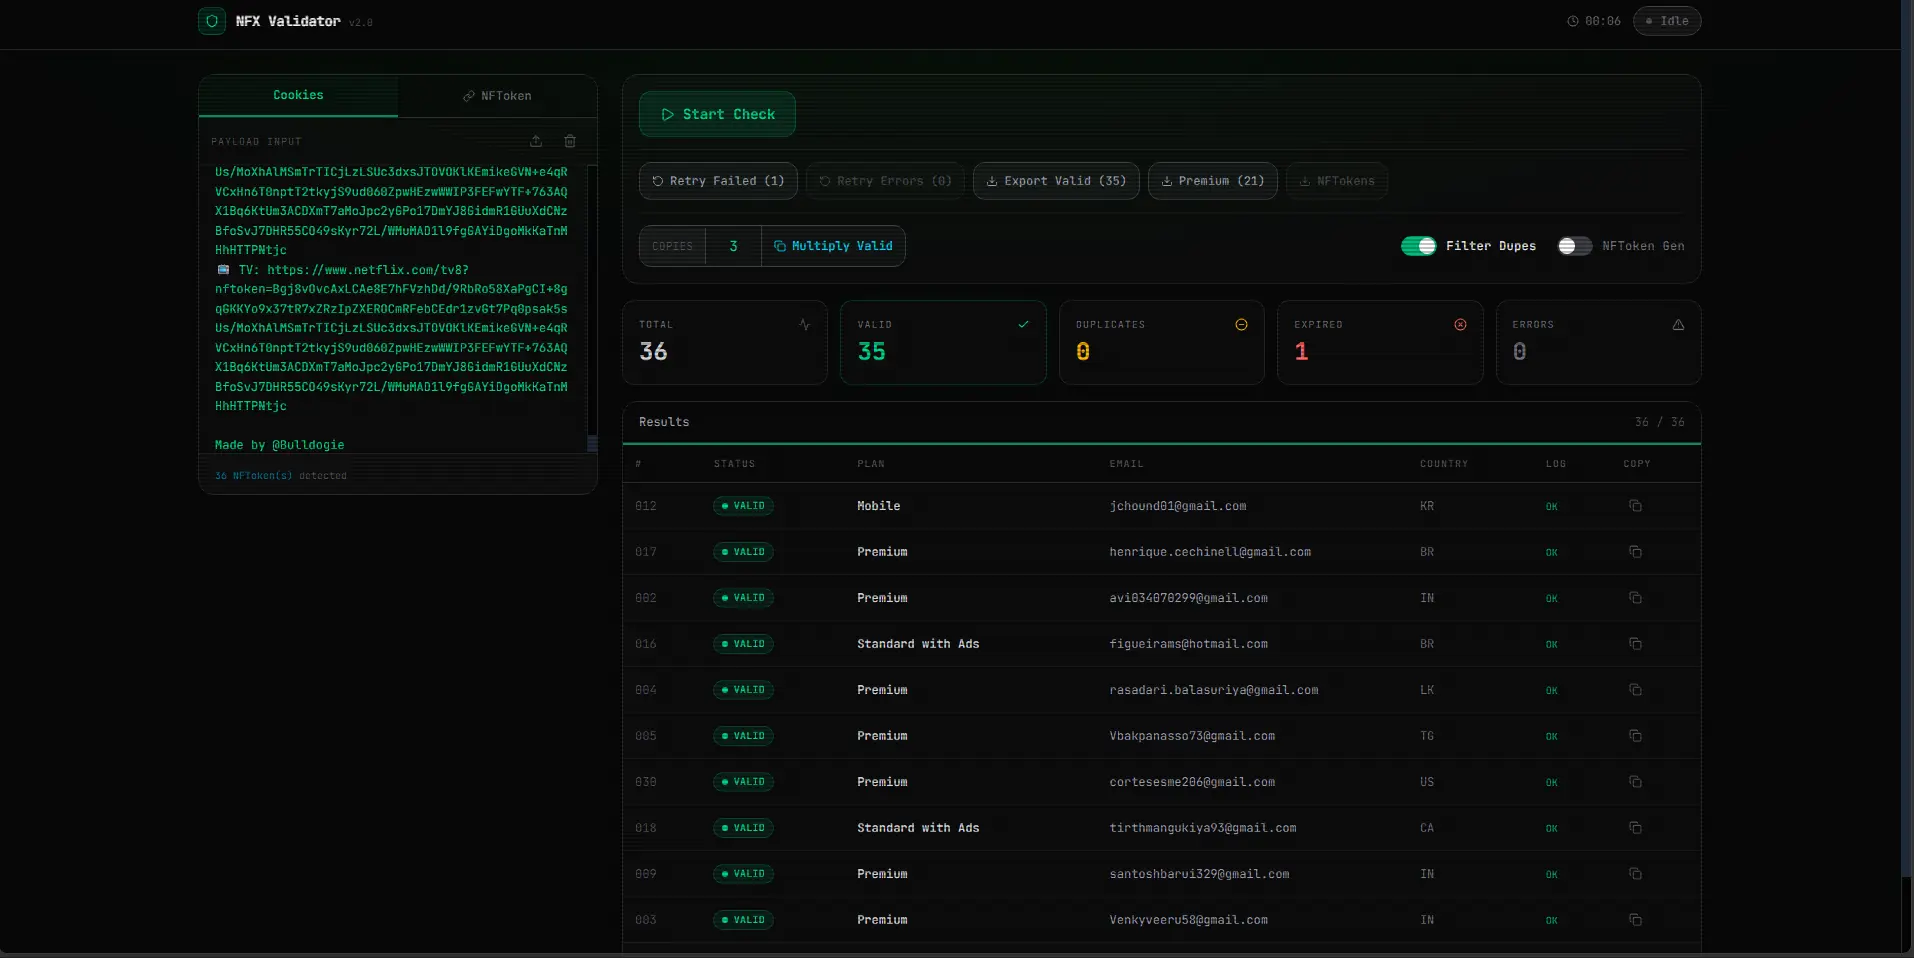Click email santoshbarui329@gmail.com

pyautogui.click(x=1199, y=874)
